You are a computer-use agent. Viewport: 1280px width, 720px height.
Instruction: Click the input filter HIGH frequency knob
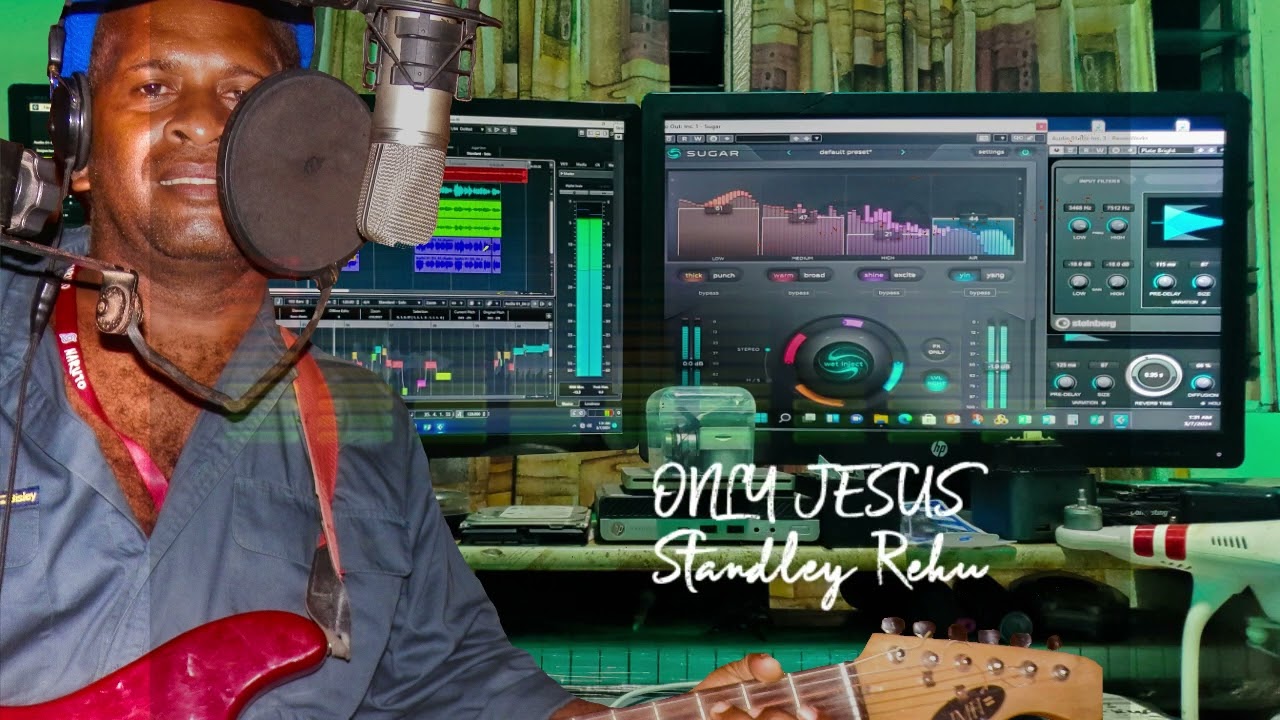tap(1116, 225)
